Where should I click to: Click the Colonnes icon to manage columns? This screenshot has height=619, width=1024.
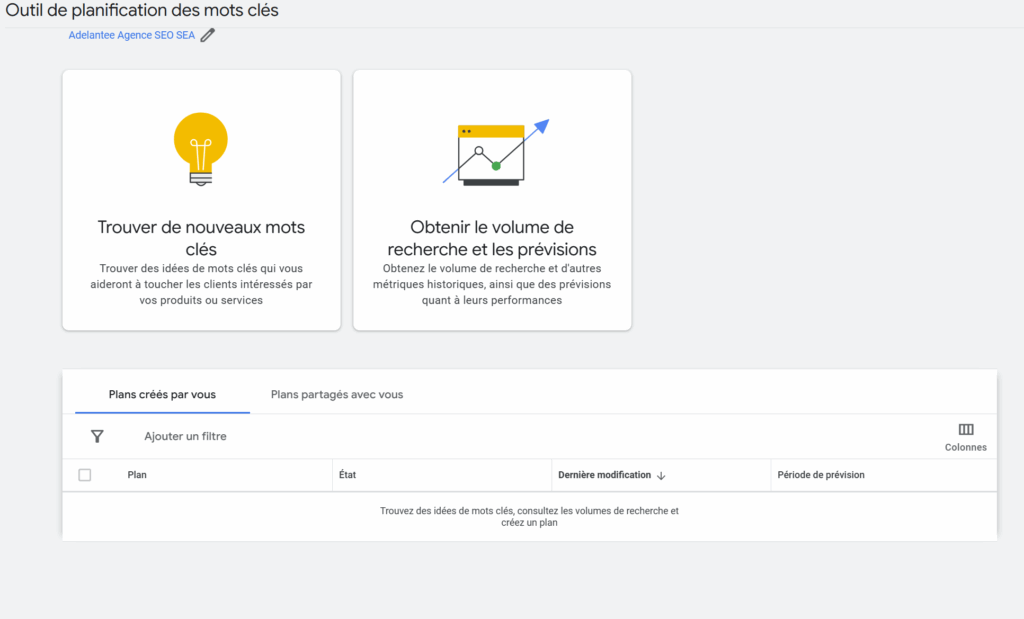(x=964, y=430)
